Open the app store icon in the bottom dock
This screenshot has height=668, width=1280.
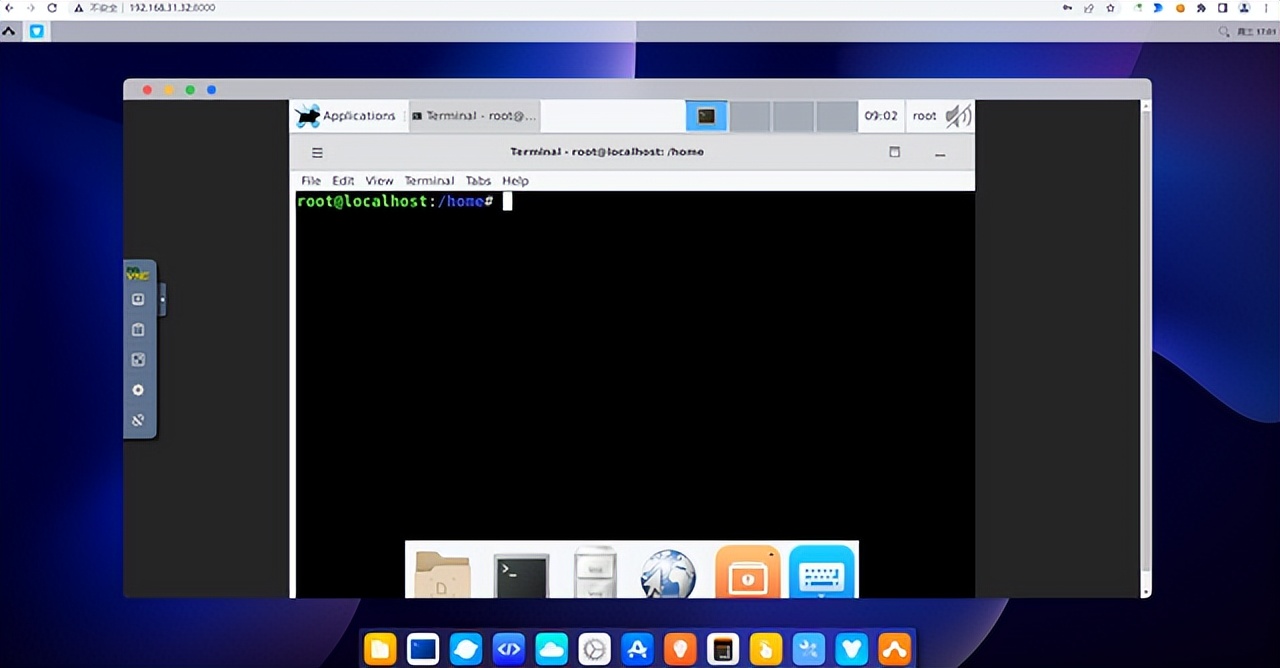pos(637,649)
